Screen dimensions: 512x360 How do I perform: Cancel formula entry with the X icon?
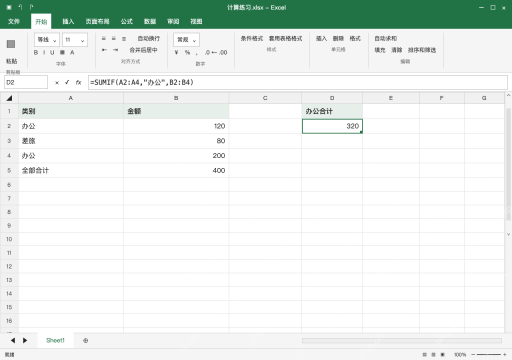point(57,83)
